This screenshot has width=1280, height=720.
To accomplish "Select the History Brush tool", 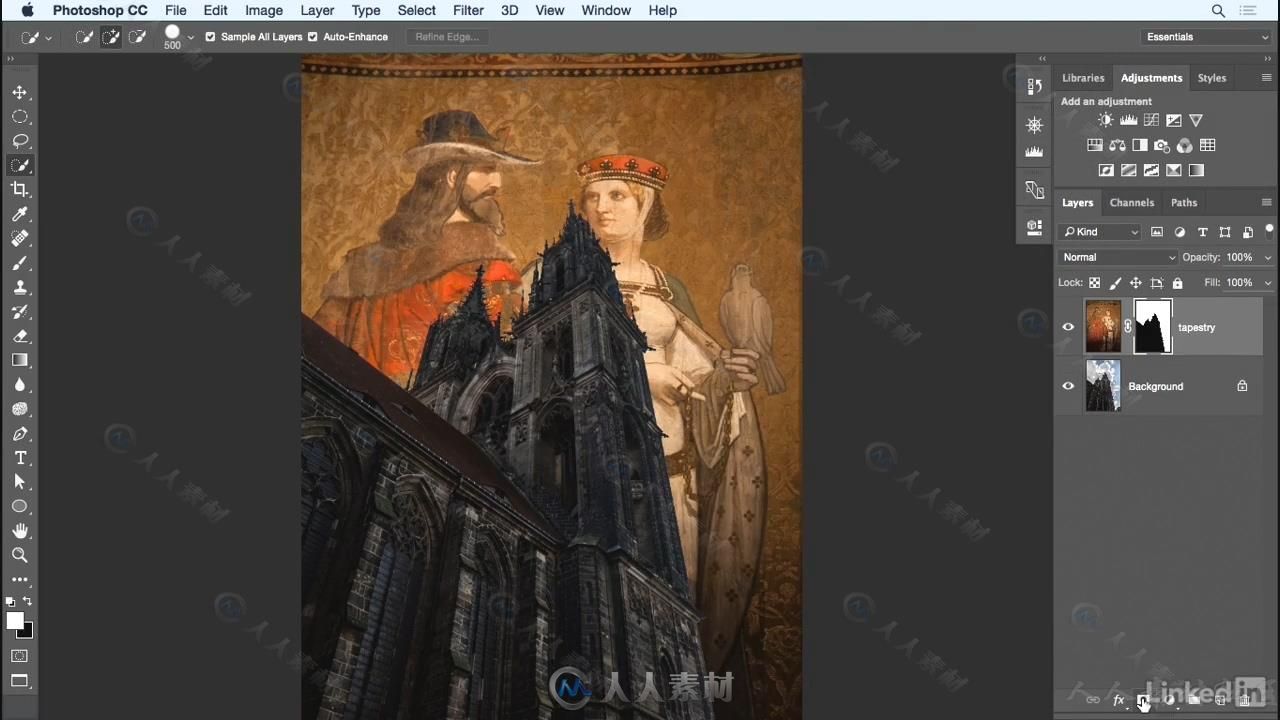I will click(19, 311).
